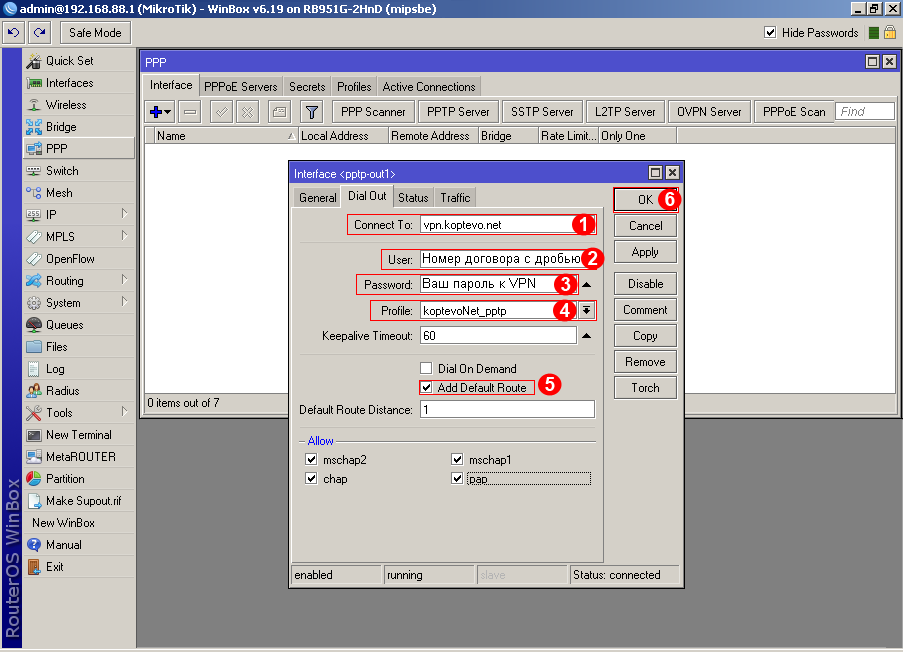
Task: Enable Safe Mode
Action: coord(95,33)
